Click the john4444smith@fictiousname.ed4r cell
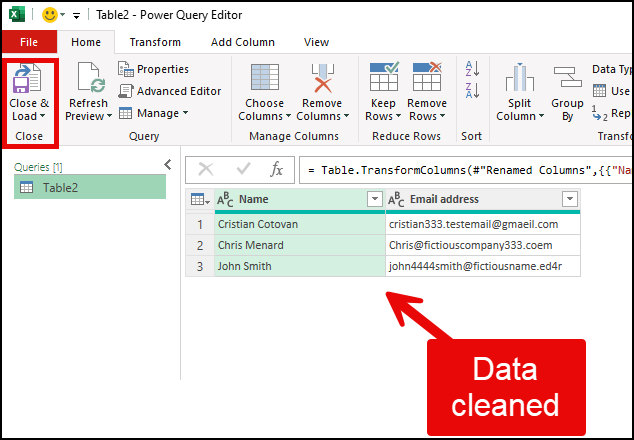Screen dimensions: 634x440 pyautogui.click(x=483, y=266)
